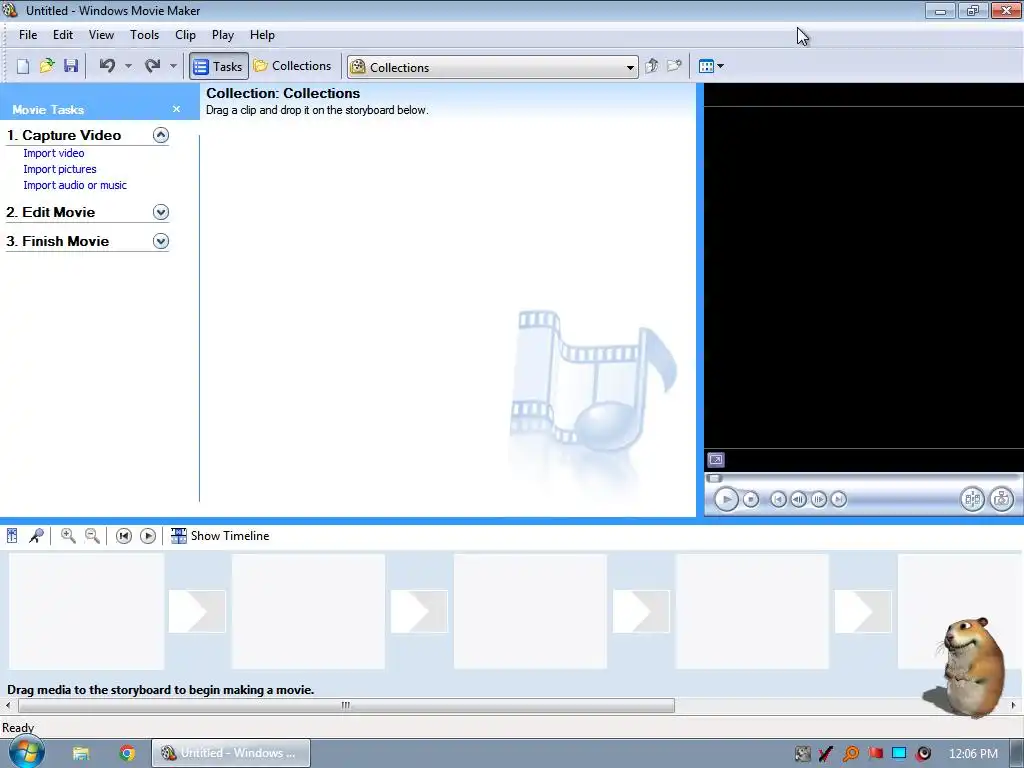The width and height of the screenshot is (1024, 768).
Task: Open the Play menu
Action: 223,35
